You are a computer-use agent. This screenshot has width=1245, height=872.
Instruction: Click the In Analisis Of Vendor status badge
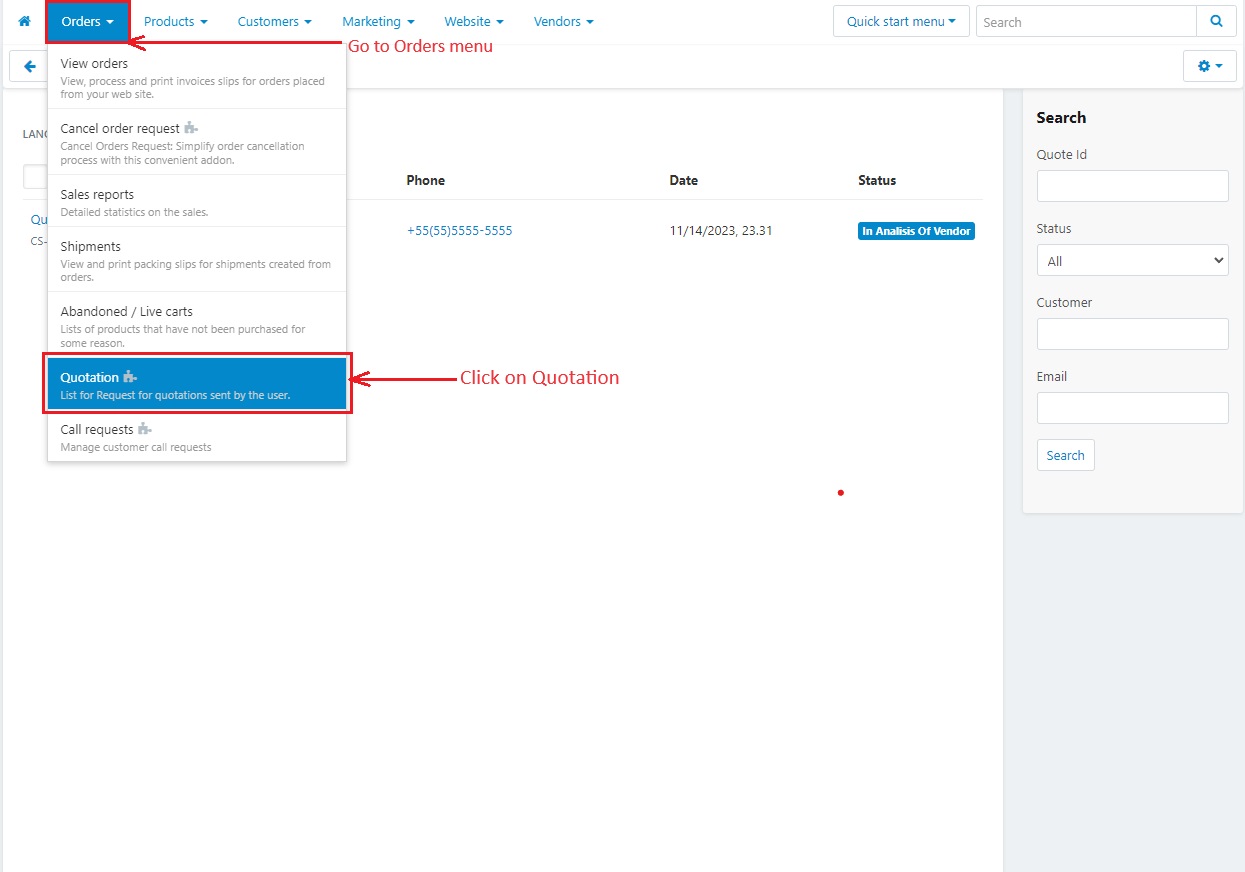click(915, 231)
